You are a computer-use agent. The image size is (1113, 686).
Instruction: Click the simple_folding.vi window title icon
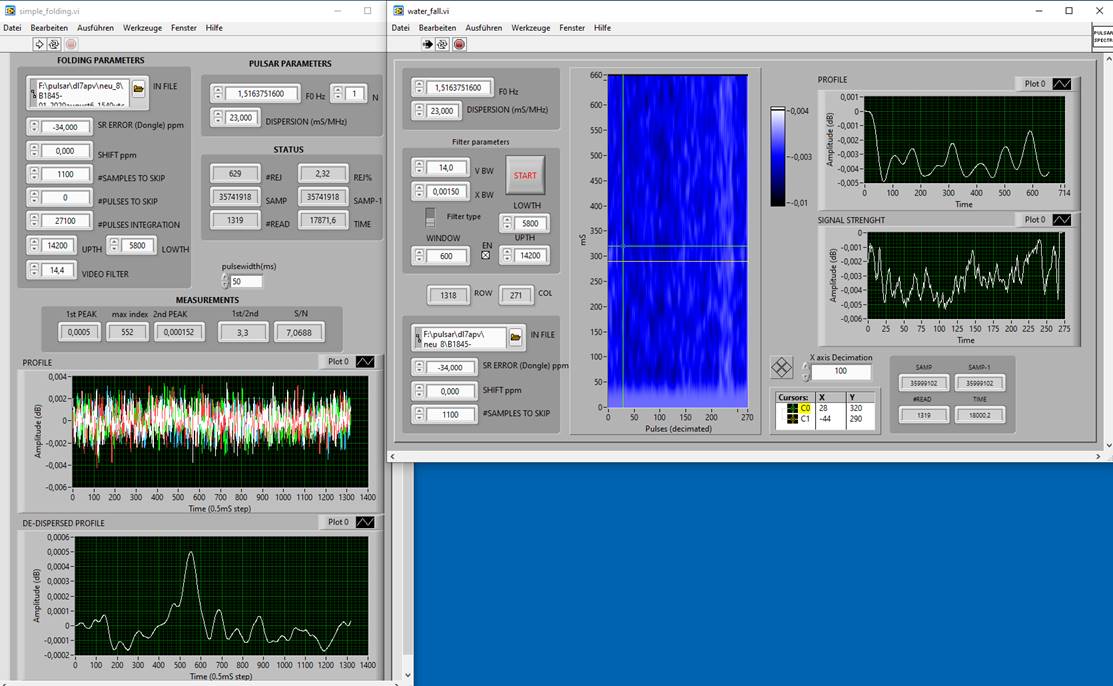pos(10,11)
